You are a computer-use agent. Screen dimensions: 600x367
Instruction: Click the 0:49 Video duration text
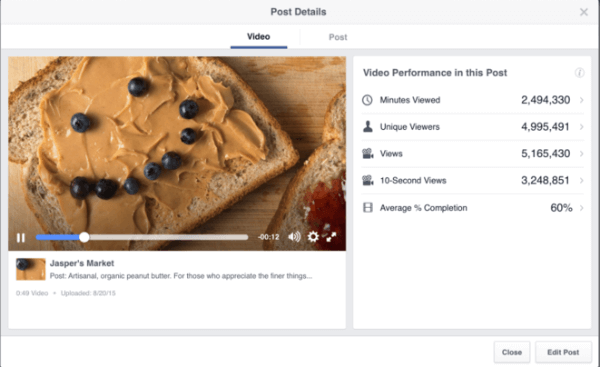[x=32, y=293]
